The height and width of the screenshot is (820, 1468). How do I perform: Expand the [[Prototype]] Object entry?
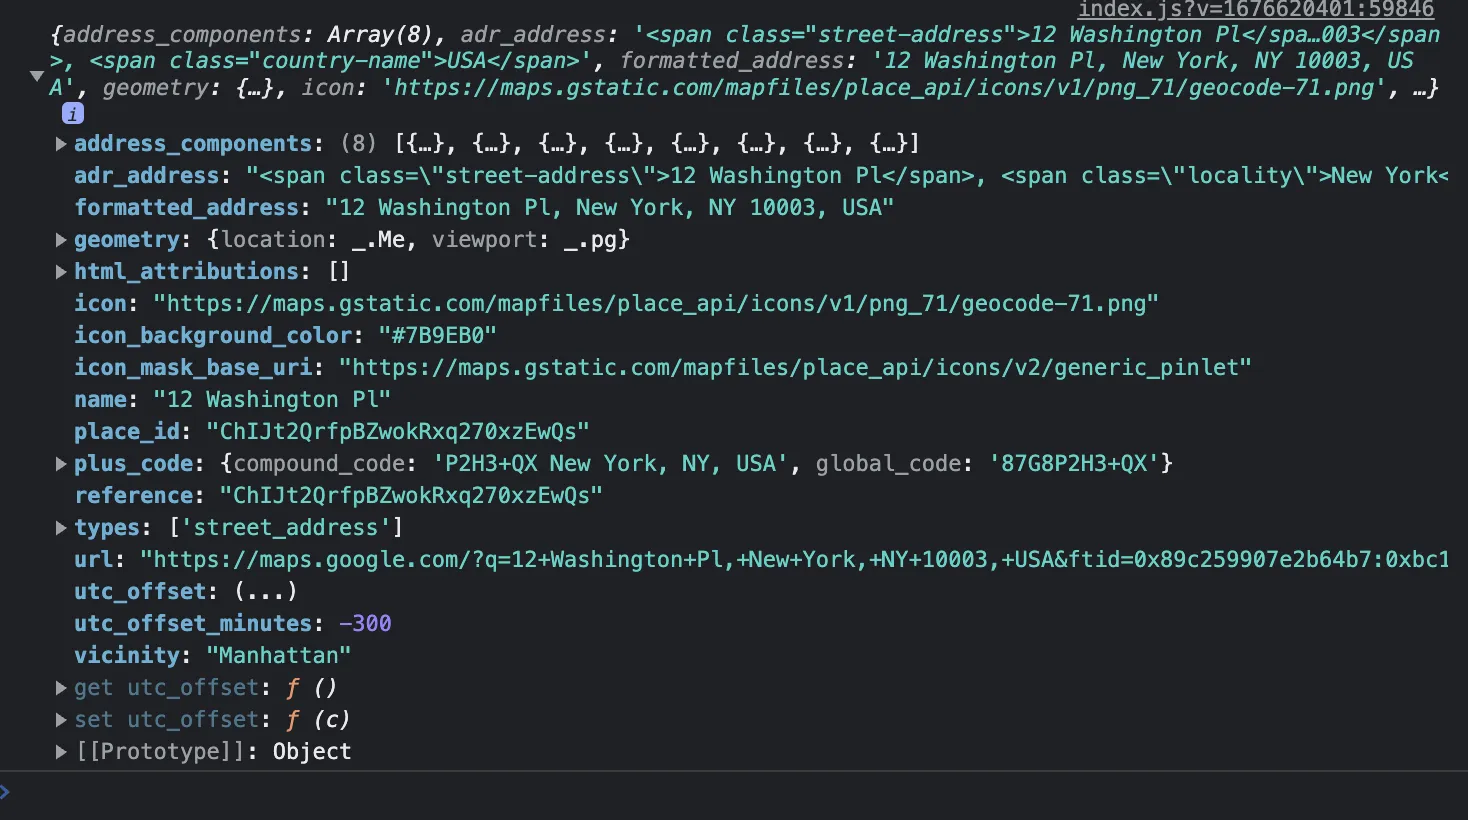pos(61,752)
